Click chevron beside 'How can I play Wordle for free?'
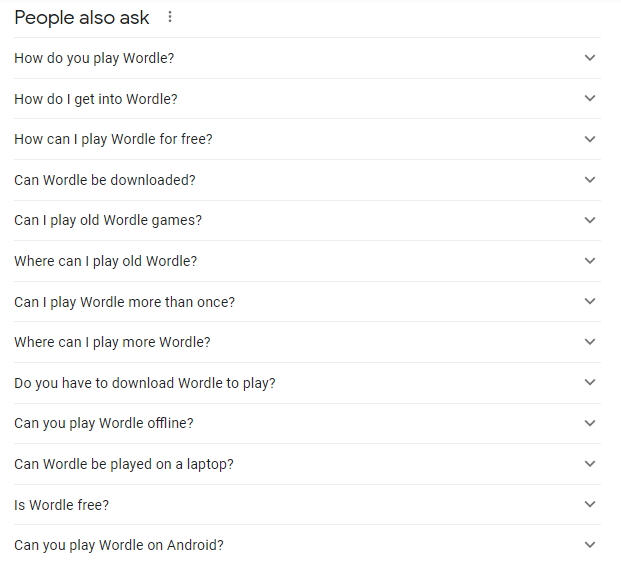Screen dimensions: 621x561 click(x=590, y=139)
